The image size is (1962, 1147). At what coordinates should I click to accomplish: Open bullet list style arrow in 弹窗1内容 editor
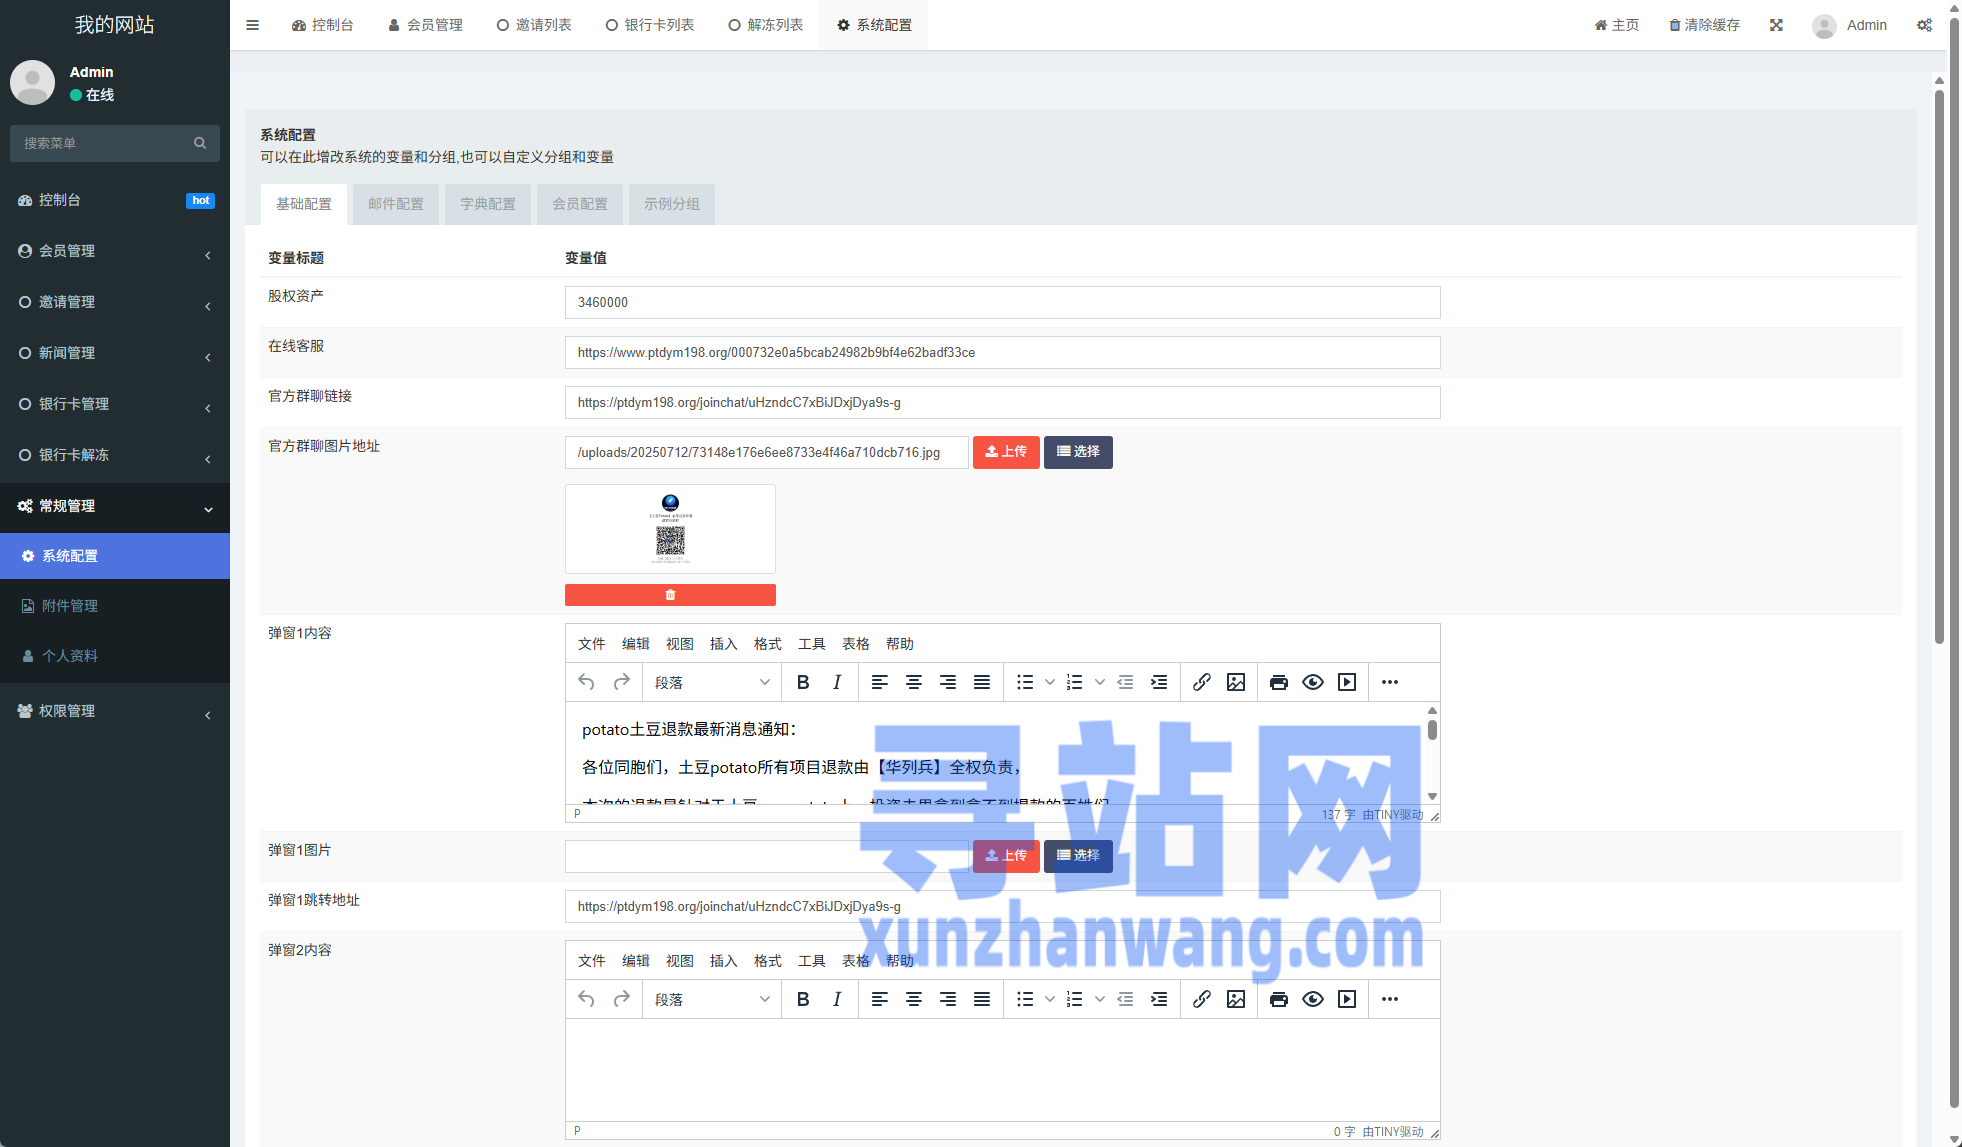point(1049,682)
